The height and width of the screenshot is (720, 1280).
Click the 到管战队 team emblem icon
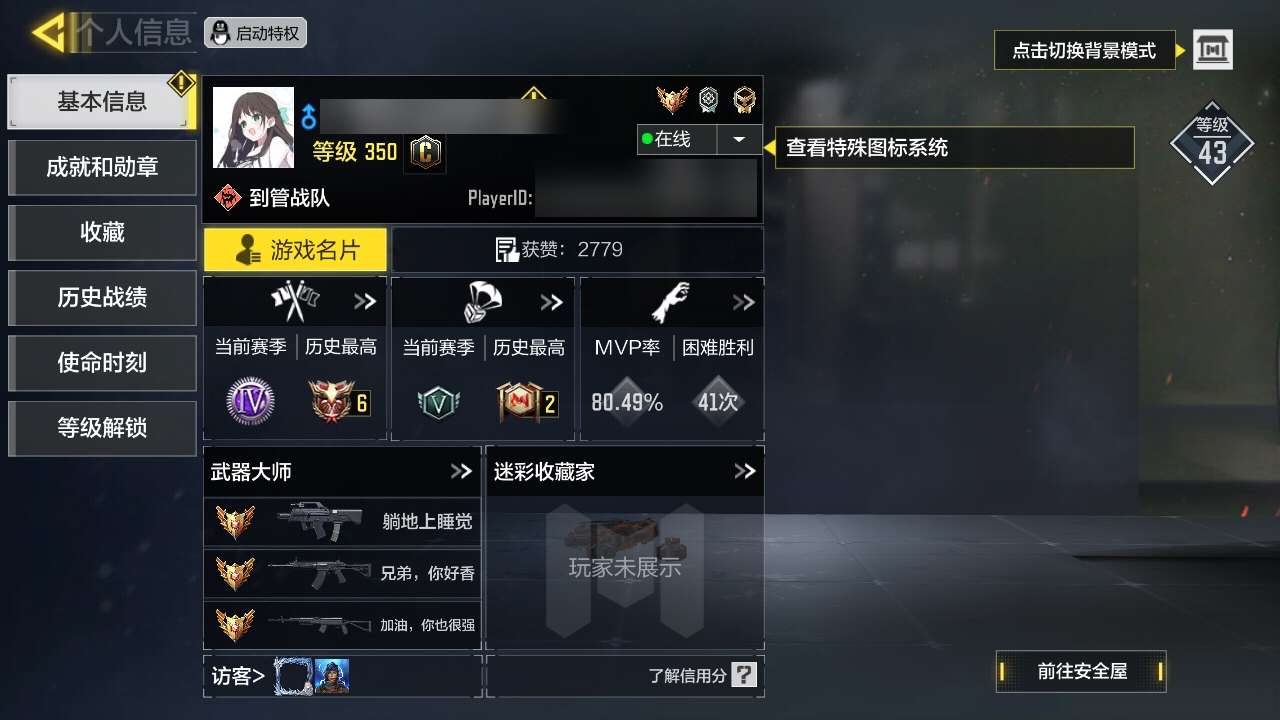pyautogui.click(x=228, y=198)
